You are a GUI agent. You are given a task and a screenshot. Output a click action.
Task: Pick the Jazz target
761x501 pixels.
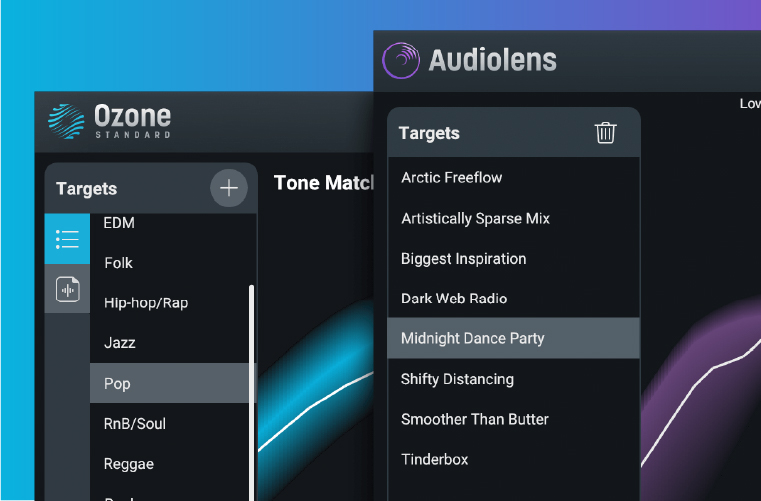click(120, 343)
